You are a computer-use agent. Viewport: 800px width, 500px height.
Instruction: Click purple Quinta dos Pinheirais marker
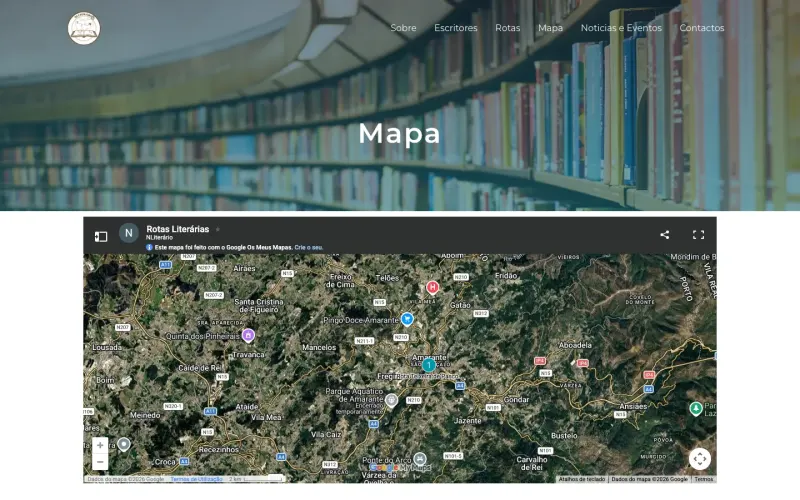[248, 335]
